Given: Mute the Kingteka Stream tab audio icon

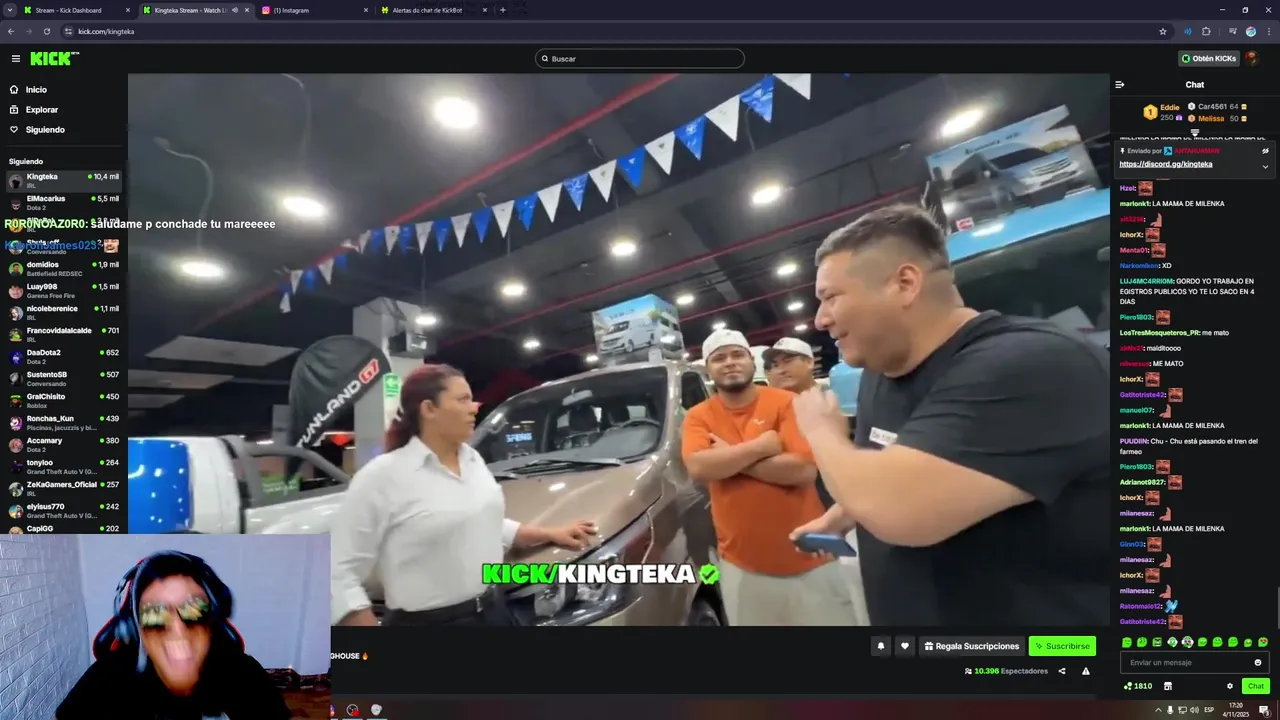Looking at the screenshot, I should pos(235,10).
